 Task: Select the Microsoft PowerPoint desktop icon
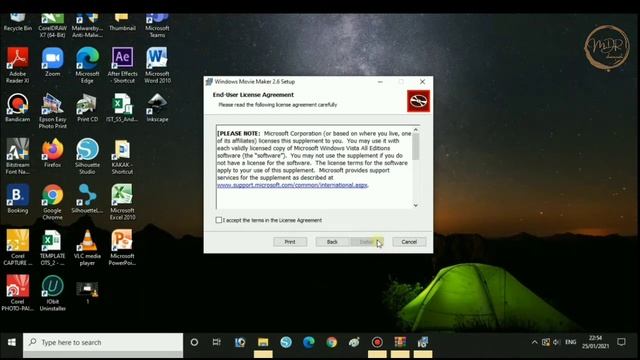tap(122, 247)
